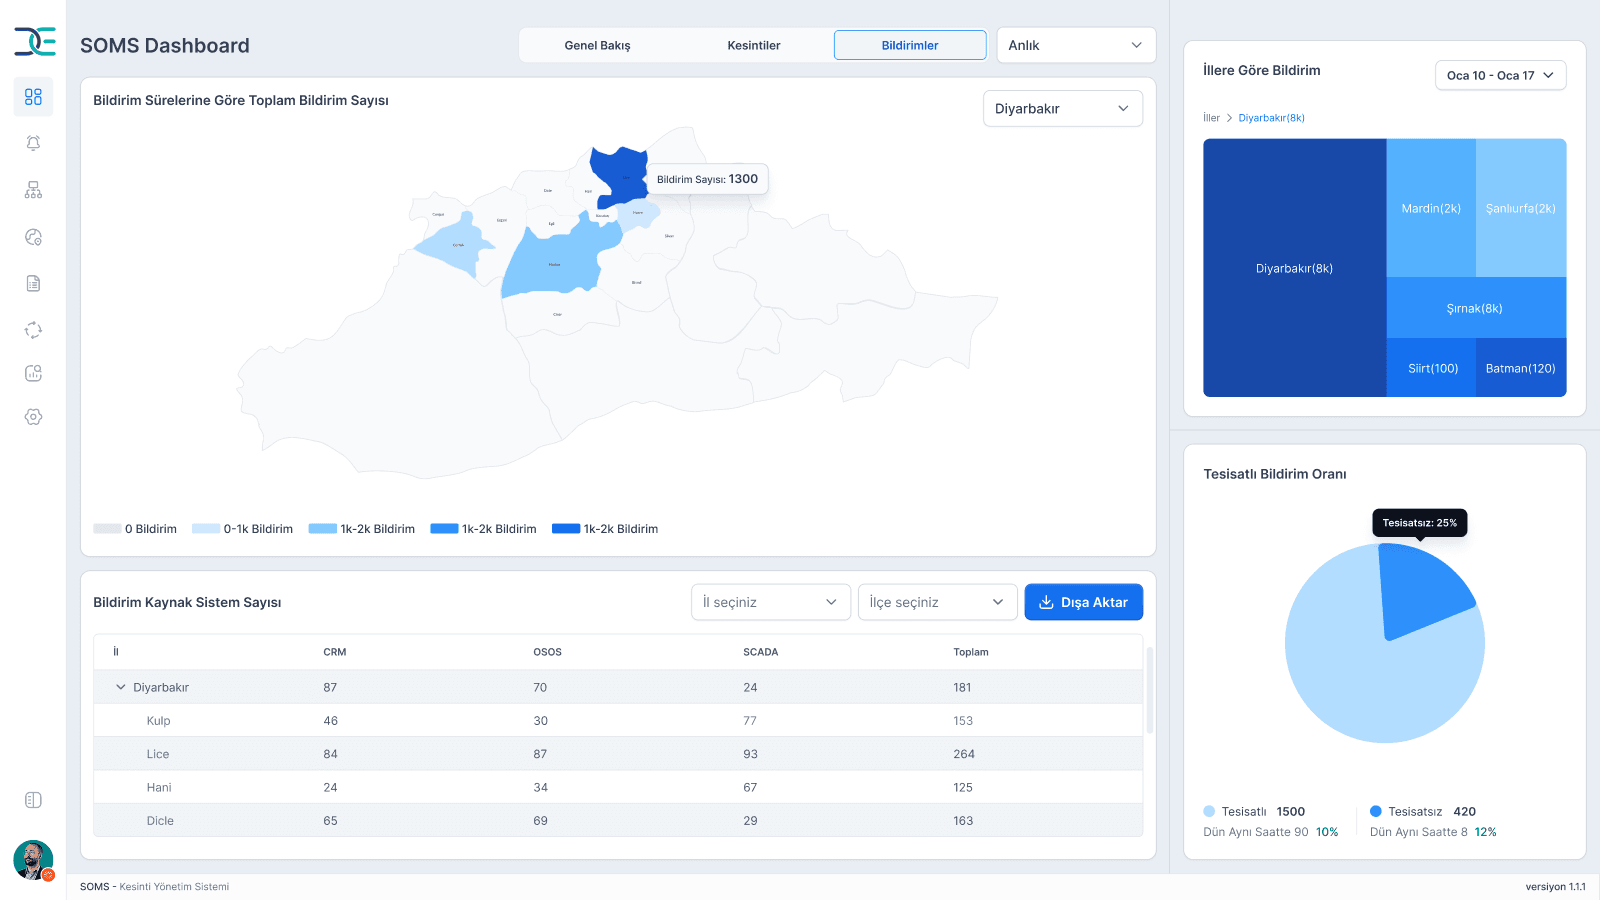Open the alarm bell notifications icon

point(33,143)
